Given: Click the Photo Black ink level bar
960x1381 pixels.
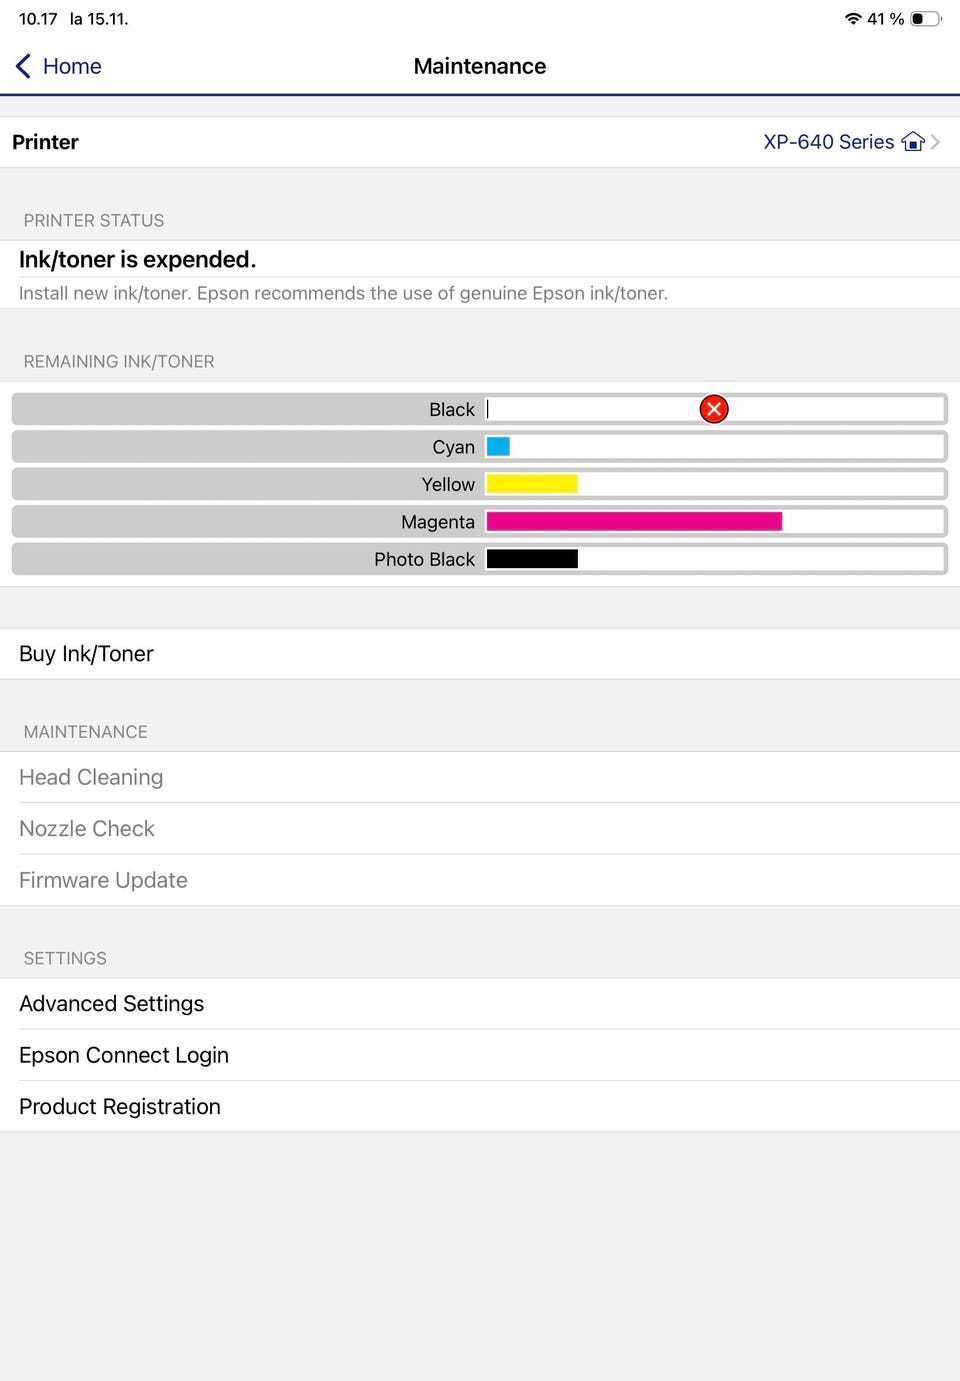Looking at the screenshot, I should [x=532, y=559].
